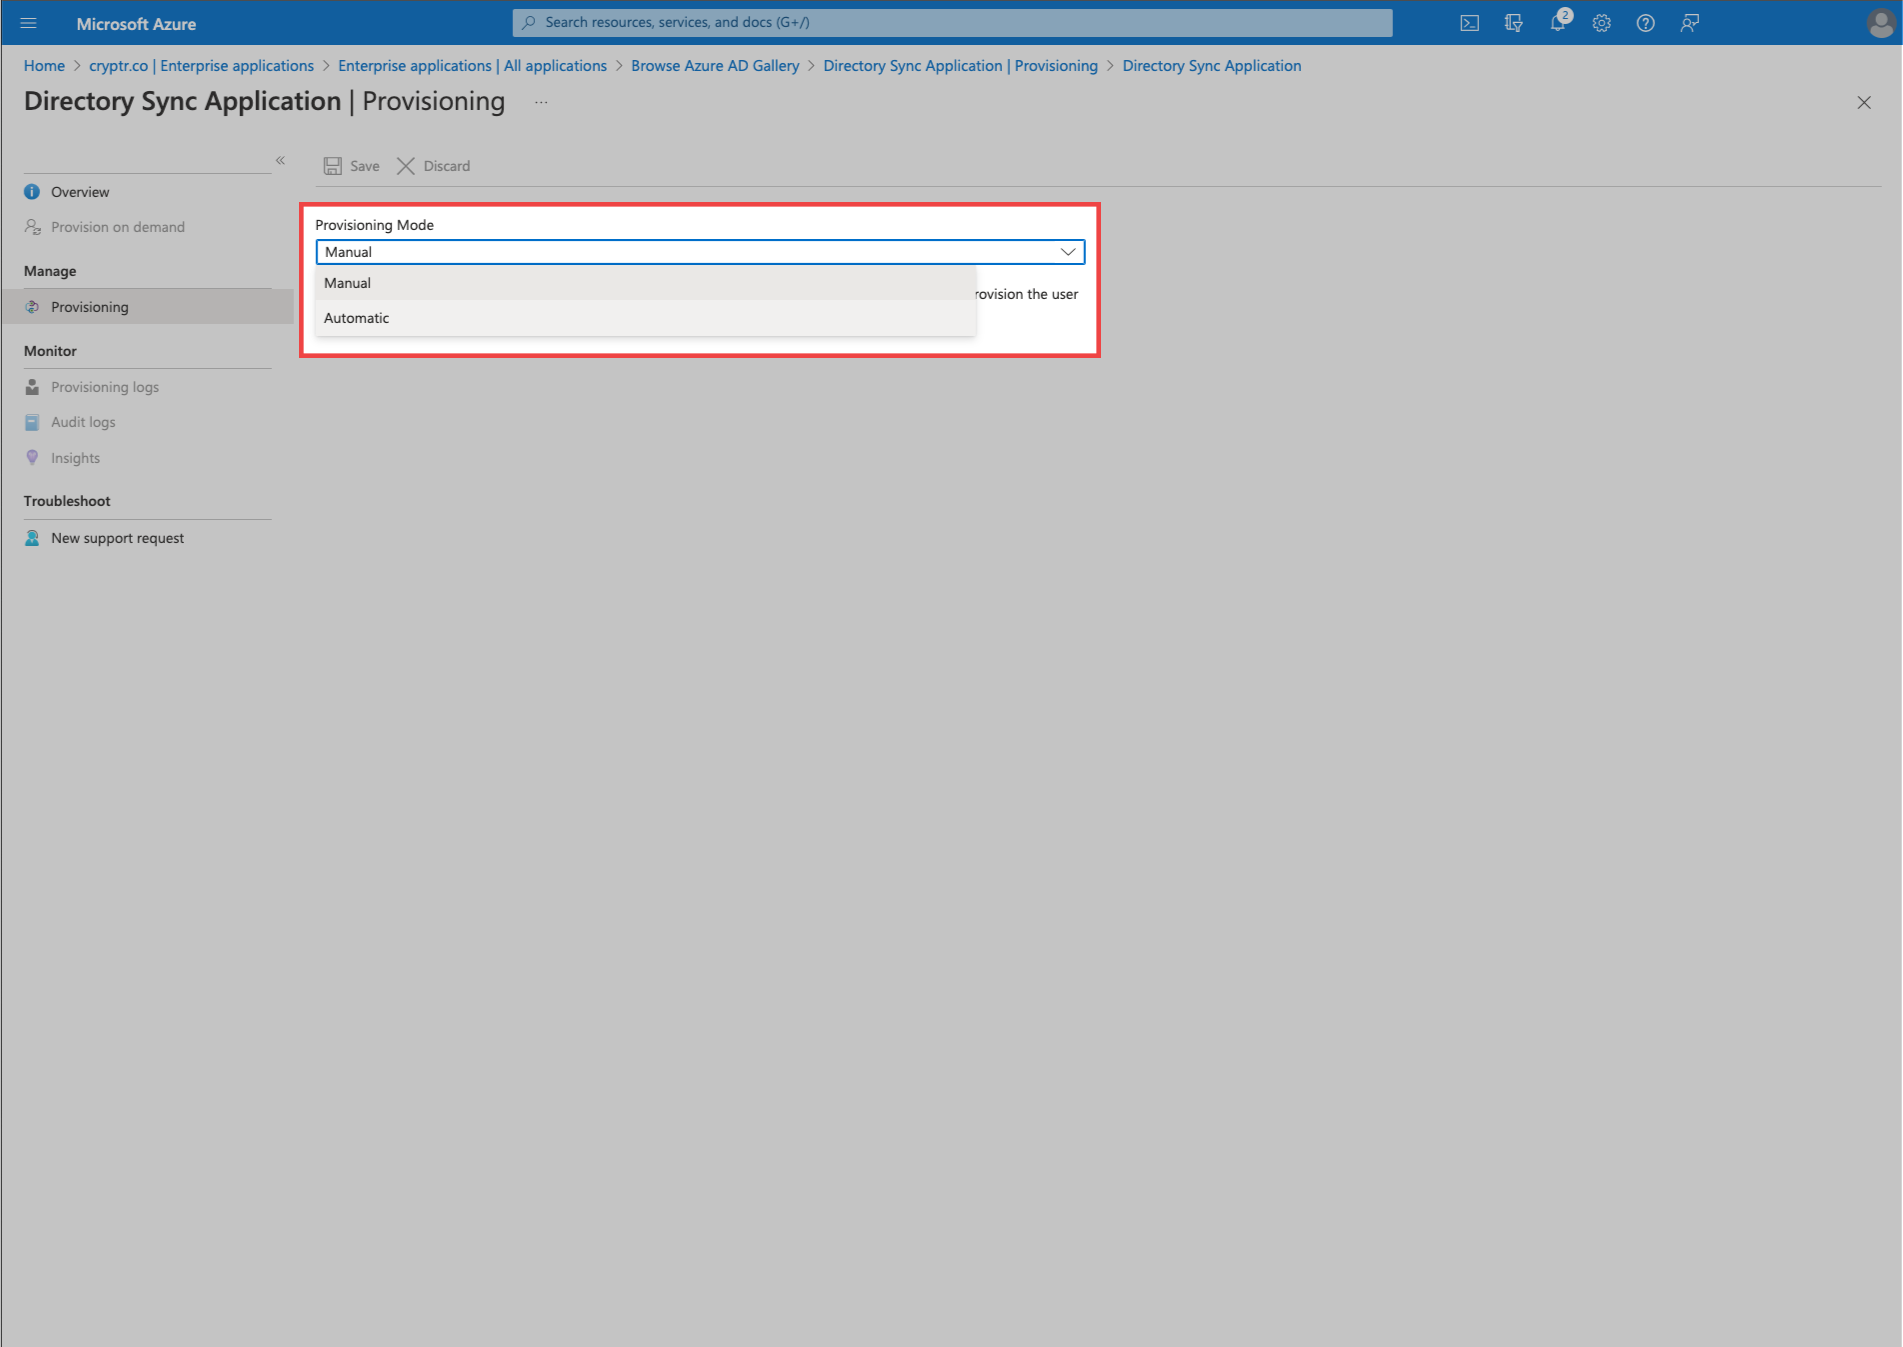Screen dimensions: 1903x1347
Task: Click the search magnifier icon
Action: tap(529, 22)
